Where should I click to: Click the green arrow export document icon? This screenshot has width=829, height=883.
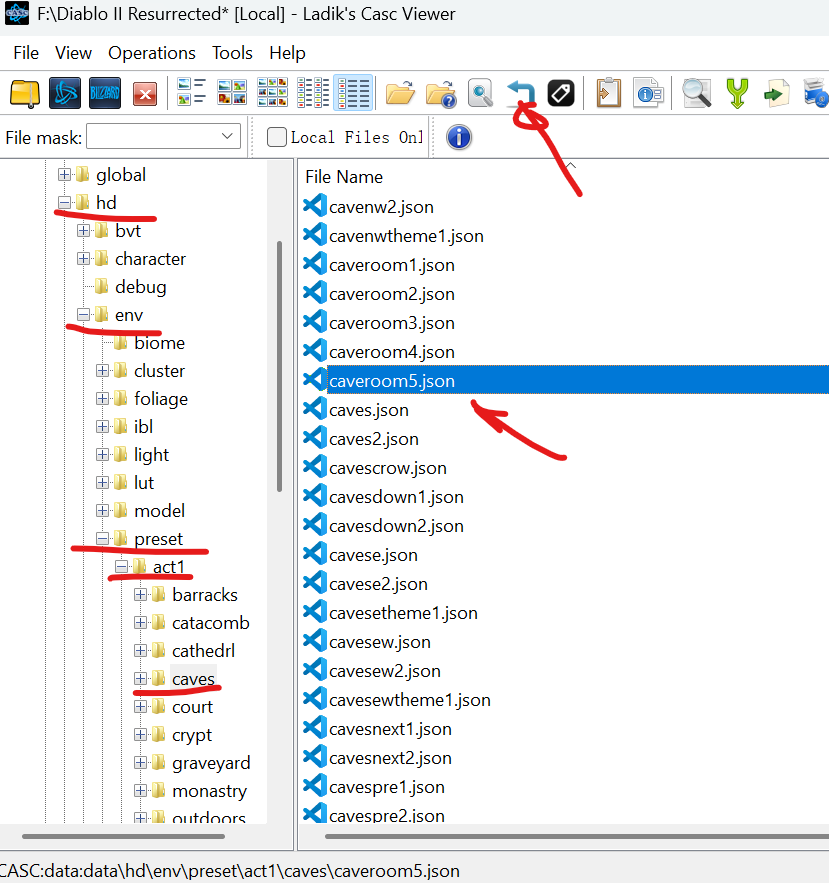click(x=777, y=92)
